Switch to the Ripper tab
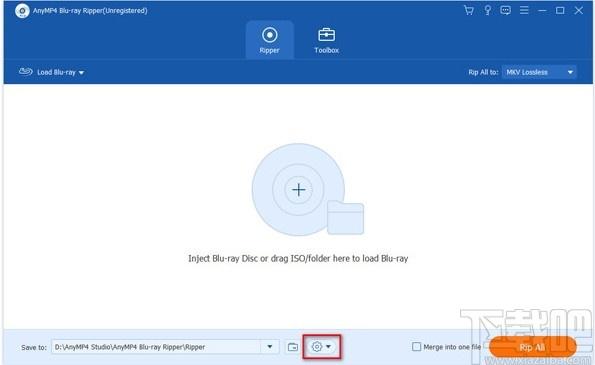The image size is (595, 365). tap(269, 40)
